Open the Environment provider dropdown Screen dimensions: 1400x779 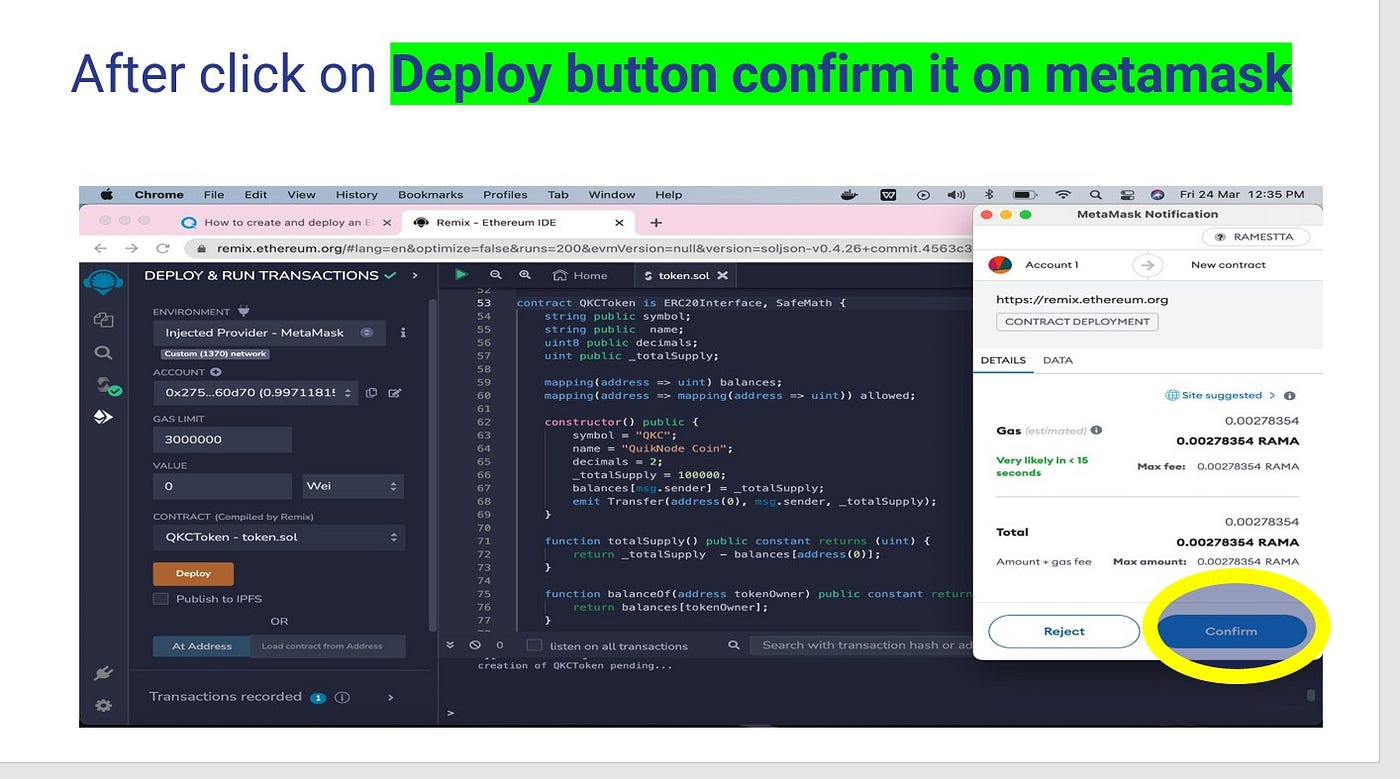[269, 333]
